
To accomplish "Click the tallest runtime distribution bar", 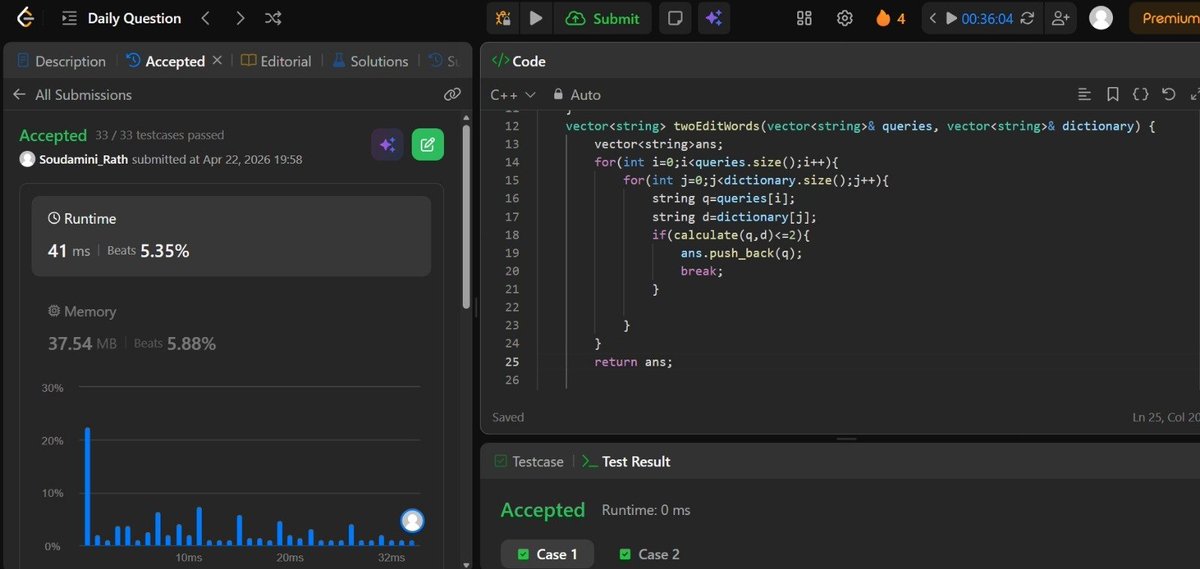I will coord(87,486).
